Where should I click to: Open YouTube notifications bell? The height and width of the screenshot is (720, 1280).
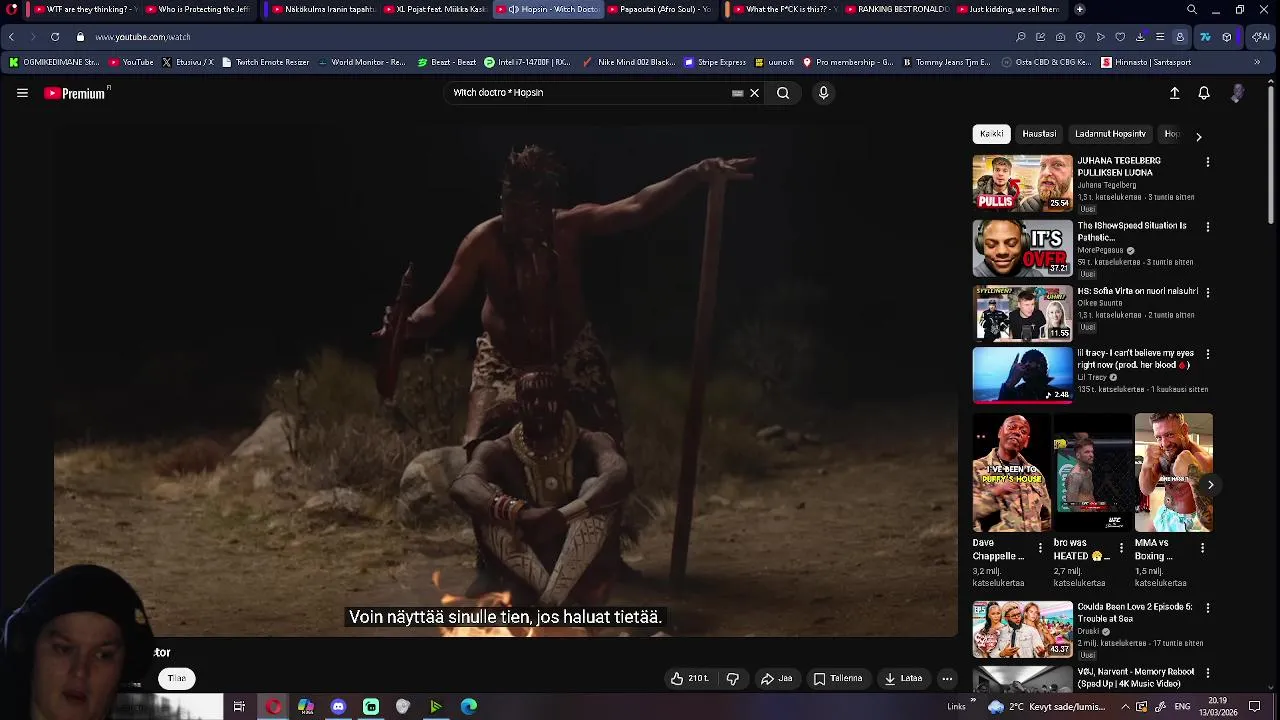click(1204, 93)
